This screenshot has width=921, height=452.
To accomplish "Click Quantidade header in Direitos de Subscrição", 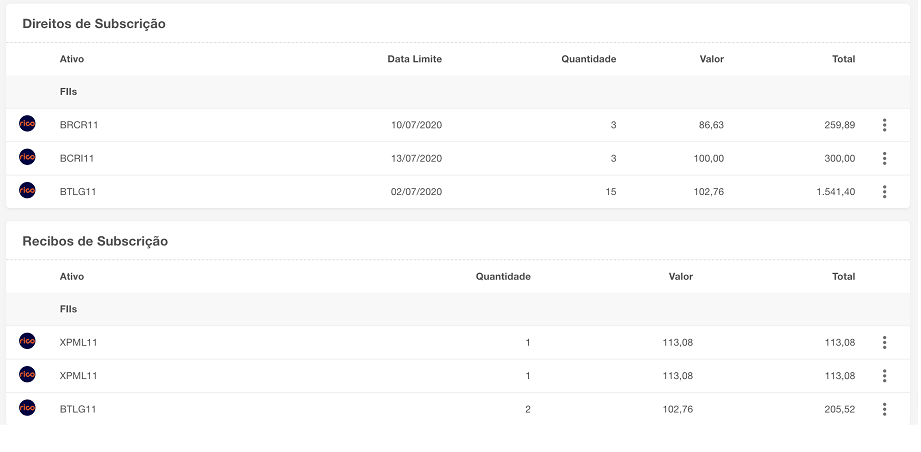I will [588, 59].
